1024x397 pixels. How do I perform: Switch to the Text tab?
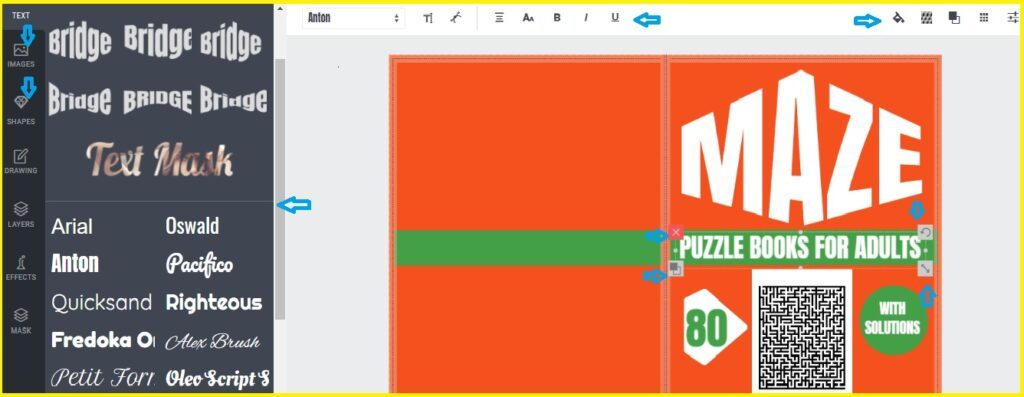21,15
